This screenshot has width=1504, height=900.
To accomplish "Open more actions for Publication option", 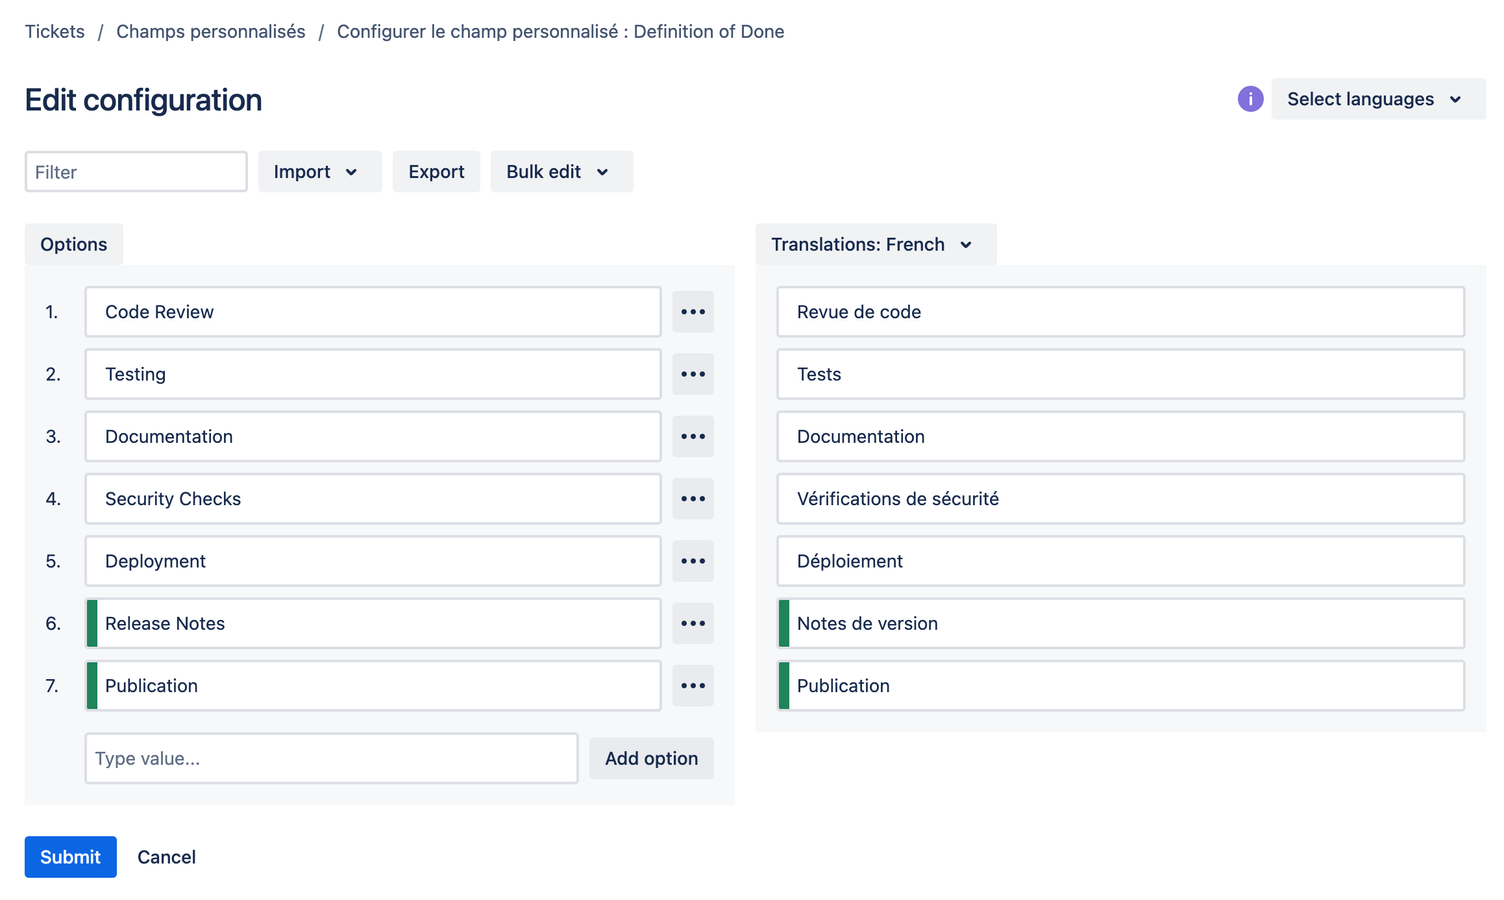I will [693, 686].
